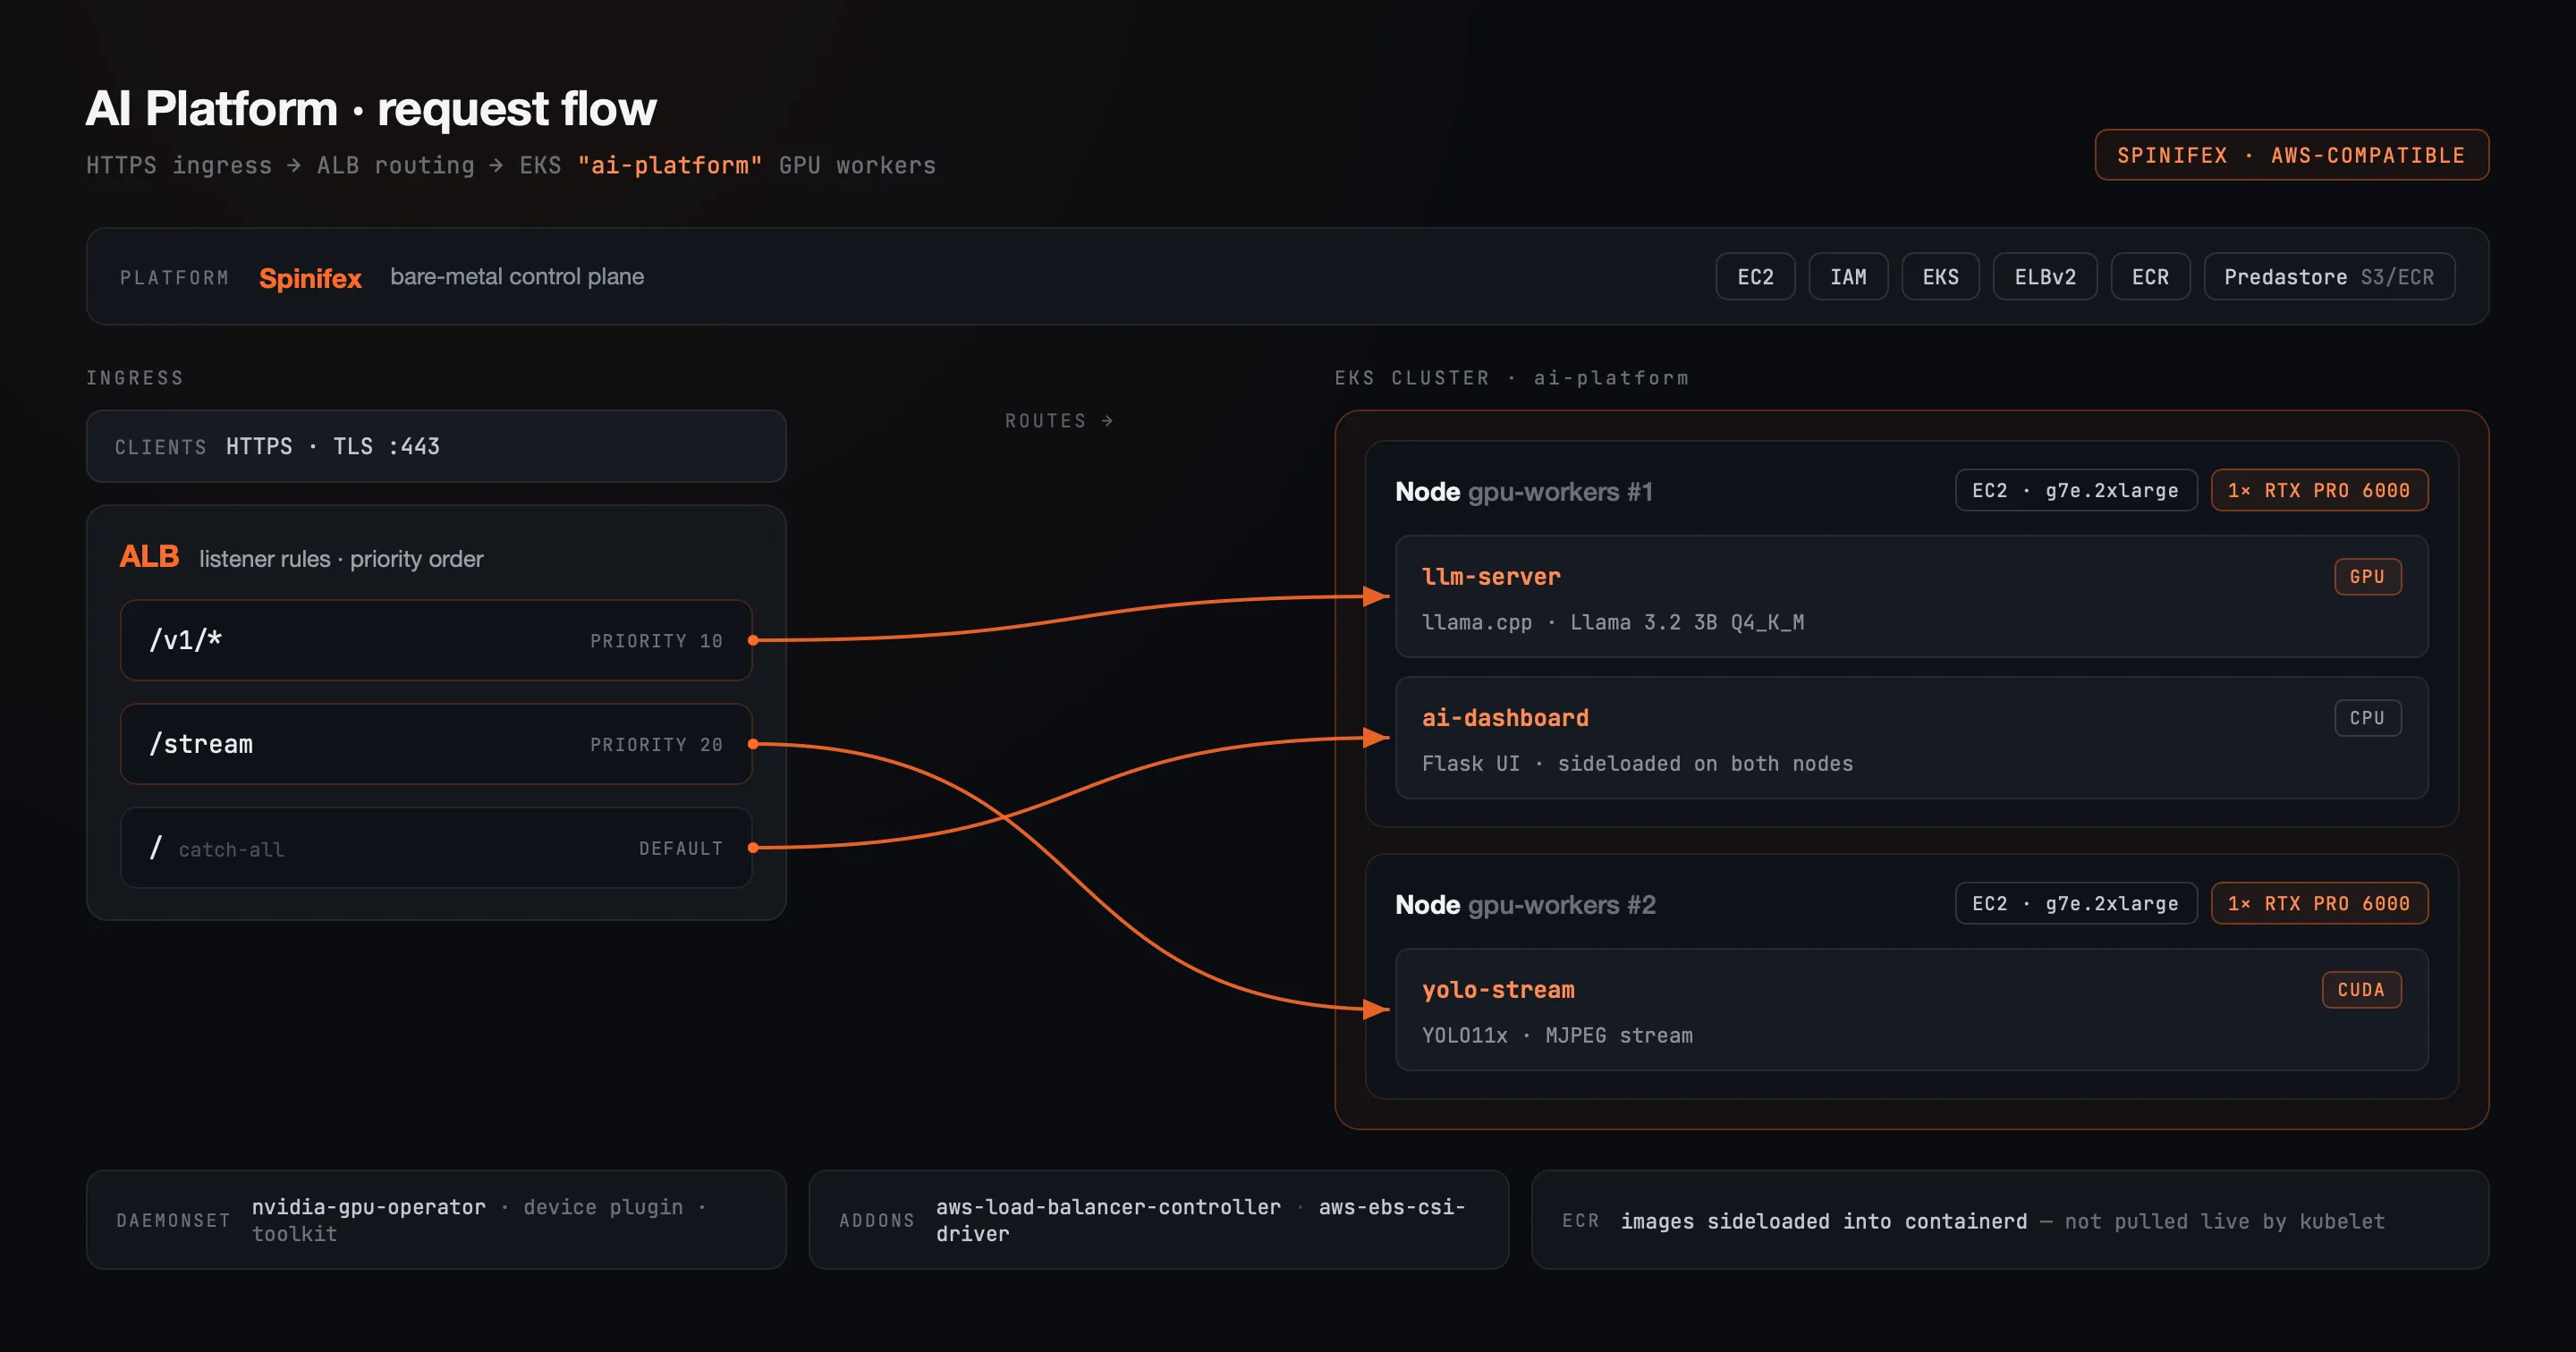Click the 'AI Platform · request flow' title
The height and width of the screenshot is (1352, 2576).
371,108
